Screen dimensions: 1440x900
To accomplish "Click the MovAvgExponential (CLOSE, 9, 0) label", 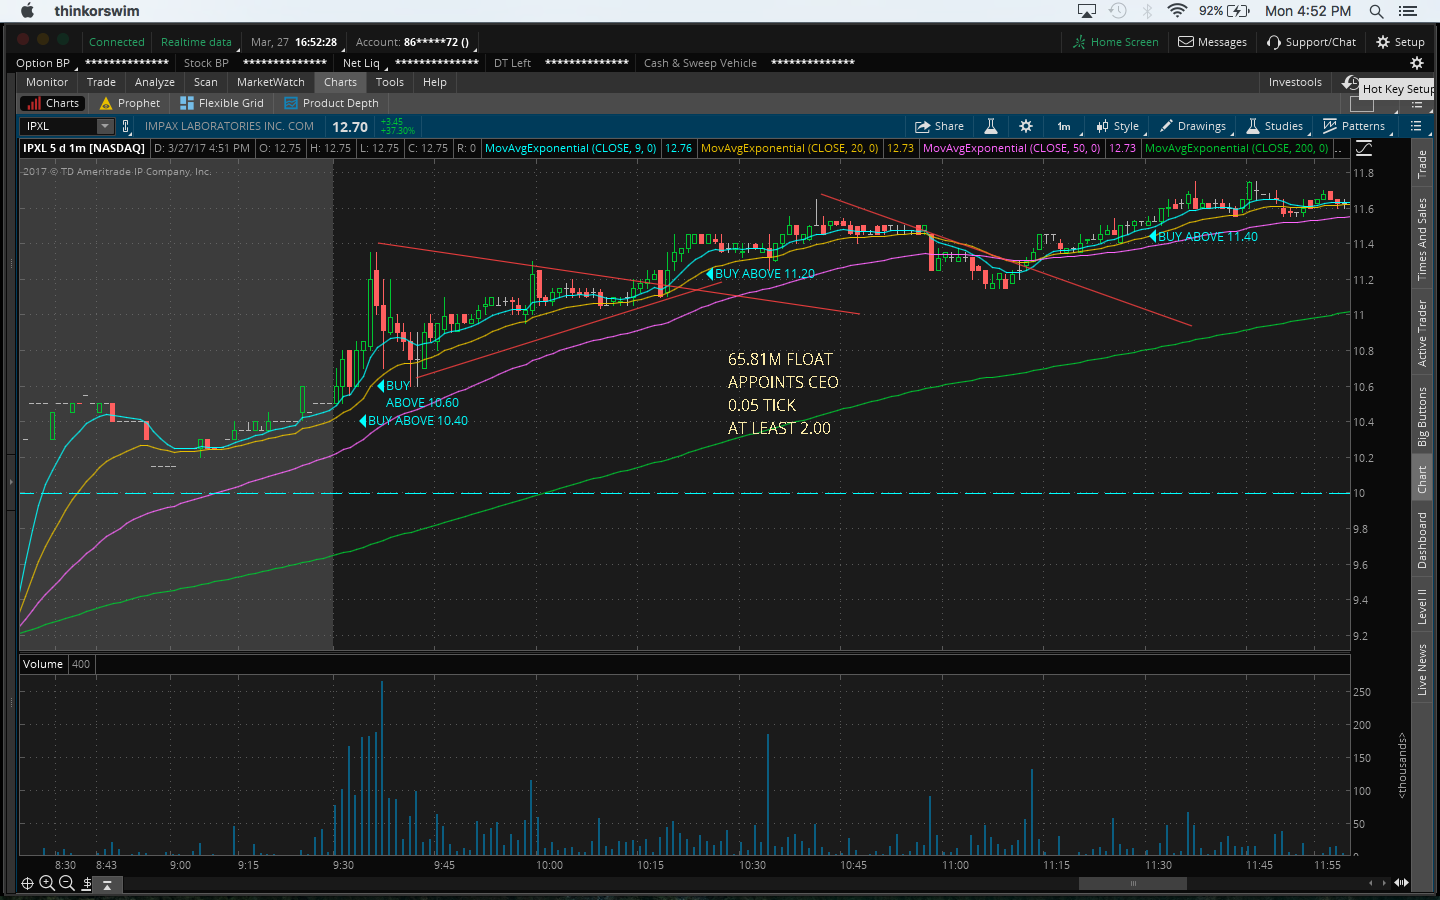I will point(570,148).
